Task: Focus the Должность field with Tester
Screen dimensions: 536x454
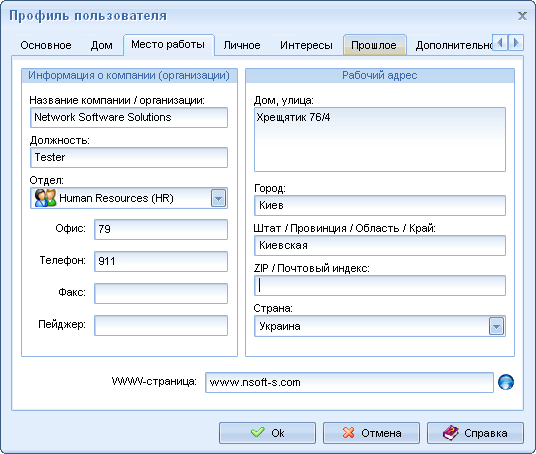Action: 129,157
